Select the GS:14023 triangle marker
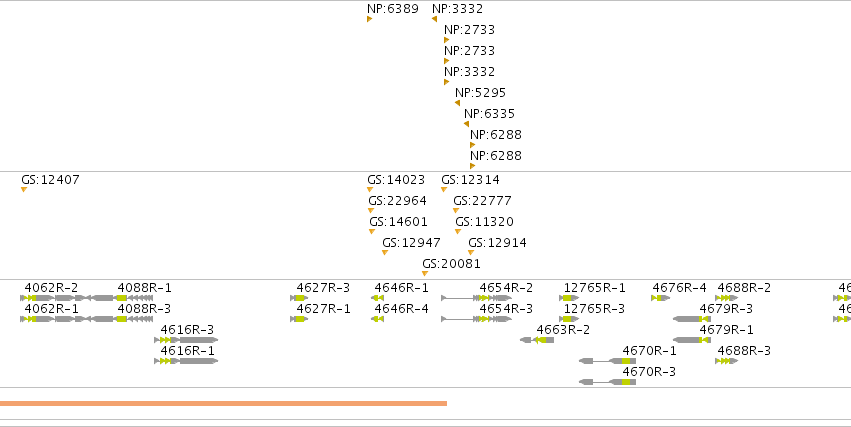851x427 pixels. (x=370, y=189)
